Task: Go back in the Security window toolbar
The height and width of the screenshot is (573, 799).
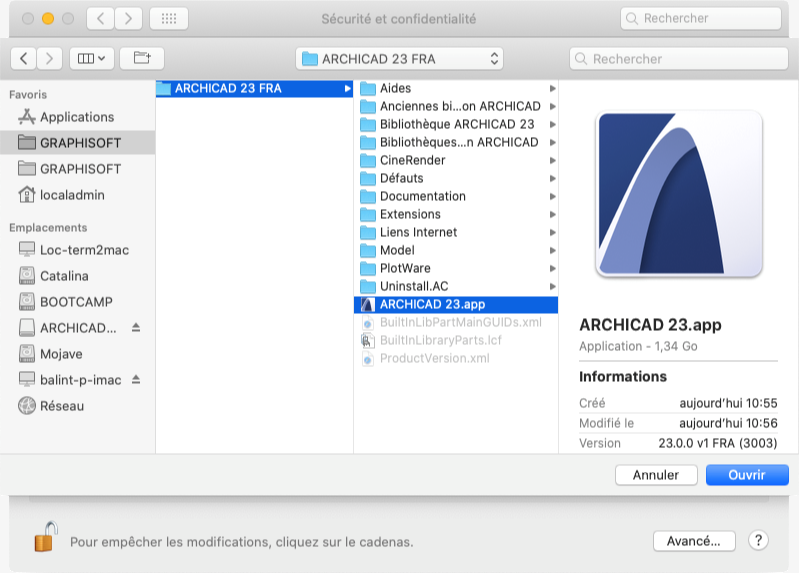Action: tap(100, 19)
